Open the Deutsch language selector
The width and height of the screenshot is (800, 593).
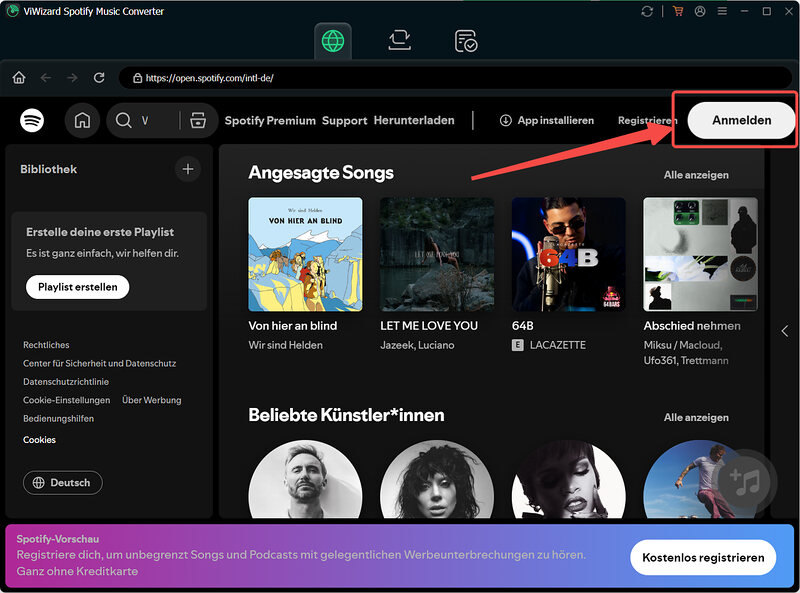(63, 483)
